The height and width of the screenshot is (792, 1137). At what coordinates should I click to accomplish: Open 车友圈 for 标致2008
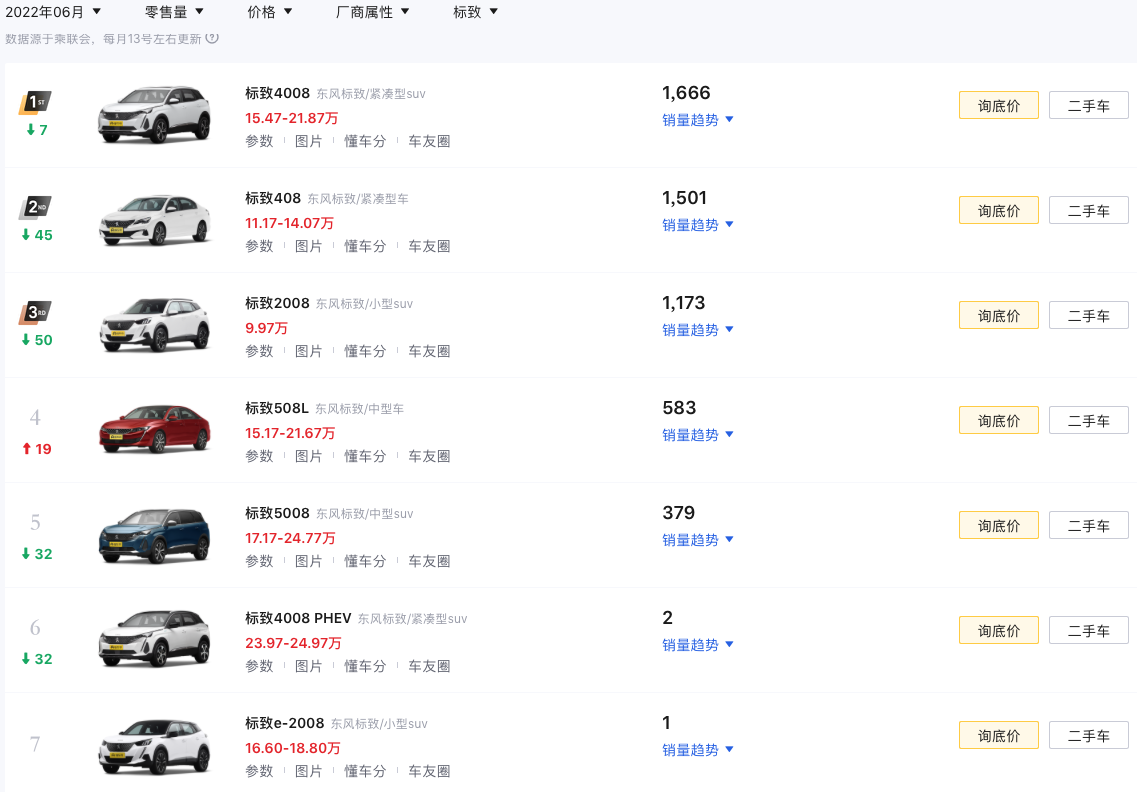[x=429, y=352]
